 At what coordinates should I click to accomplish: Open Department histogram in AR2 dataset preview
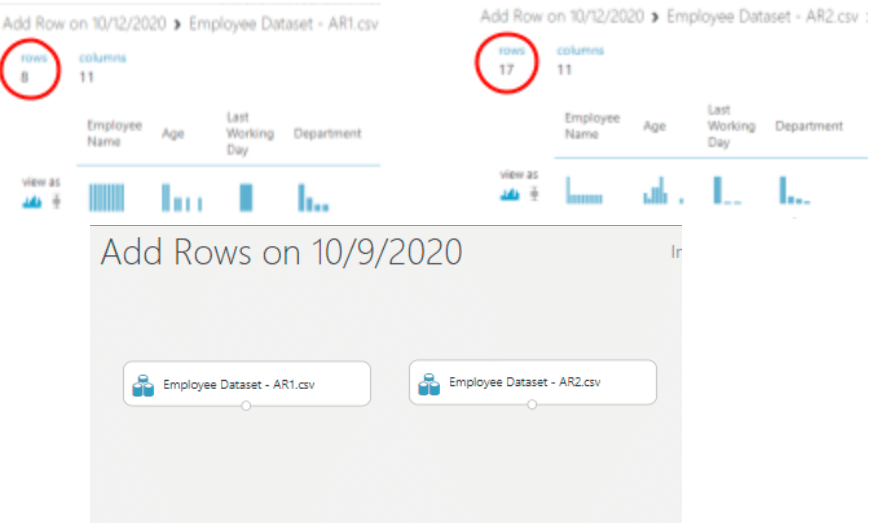(794, 191)
